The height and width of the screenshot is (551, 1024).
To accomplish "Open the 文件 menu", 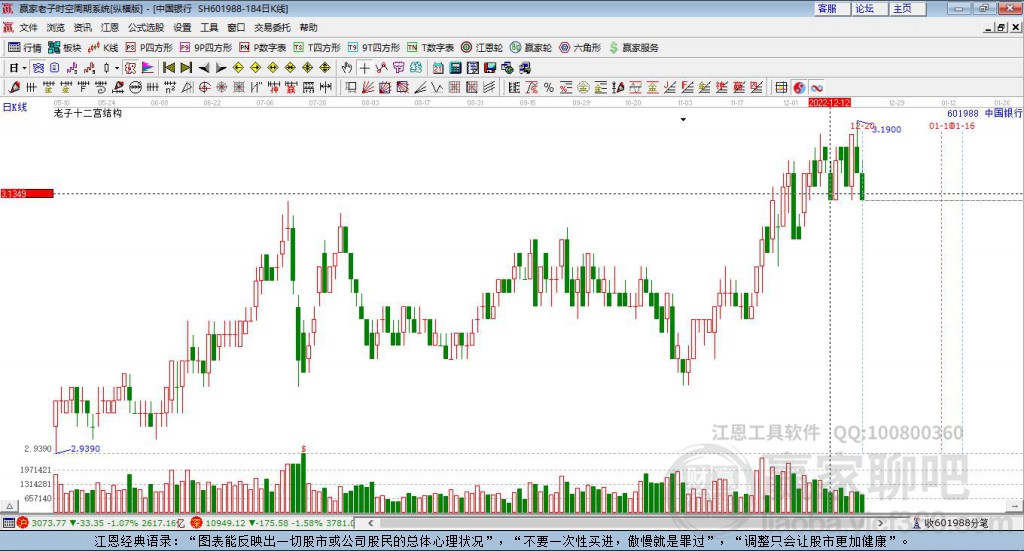I will point(28,27).
